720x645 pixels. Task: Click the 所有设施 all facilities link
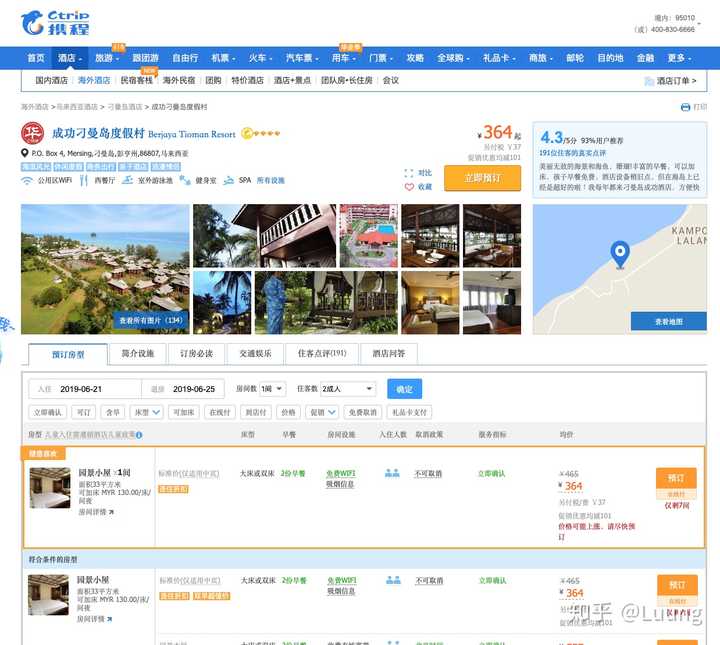coord(270,180)
